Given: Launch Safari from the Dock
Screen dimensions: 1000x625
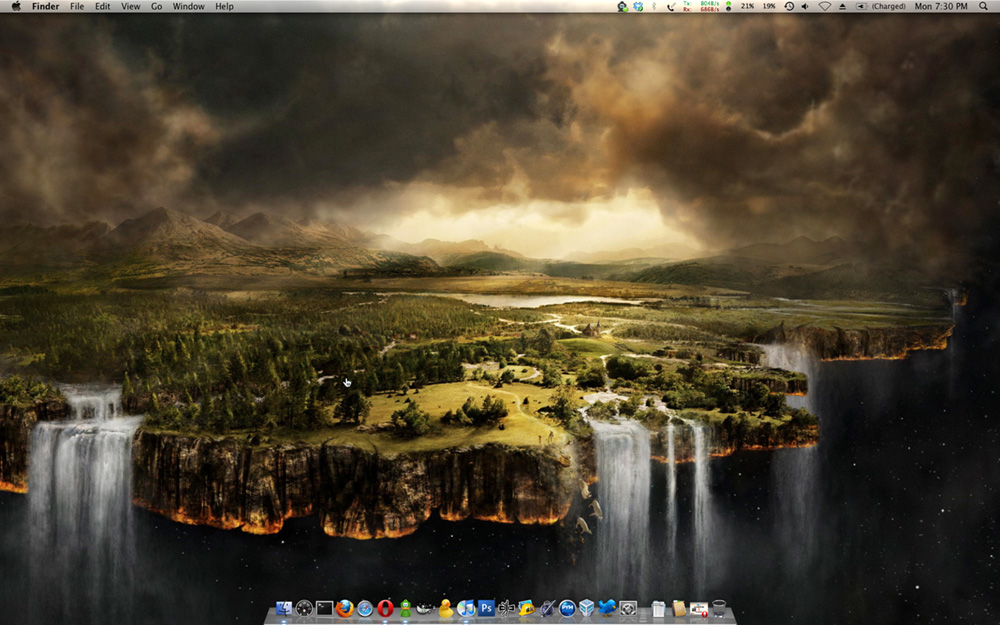Looking at the screenshot, I should [x=365, y=608].
